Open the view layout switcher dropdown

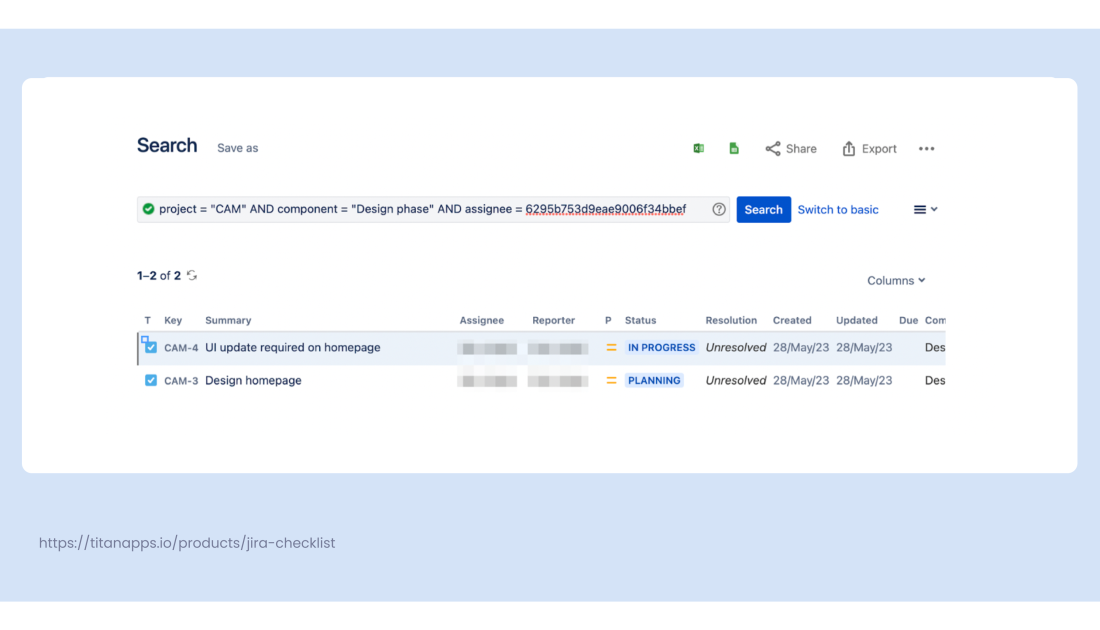925,209
